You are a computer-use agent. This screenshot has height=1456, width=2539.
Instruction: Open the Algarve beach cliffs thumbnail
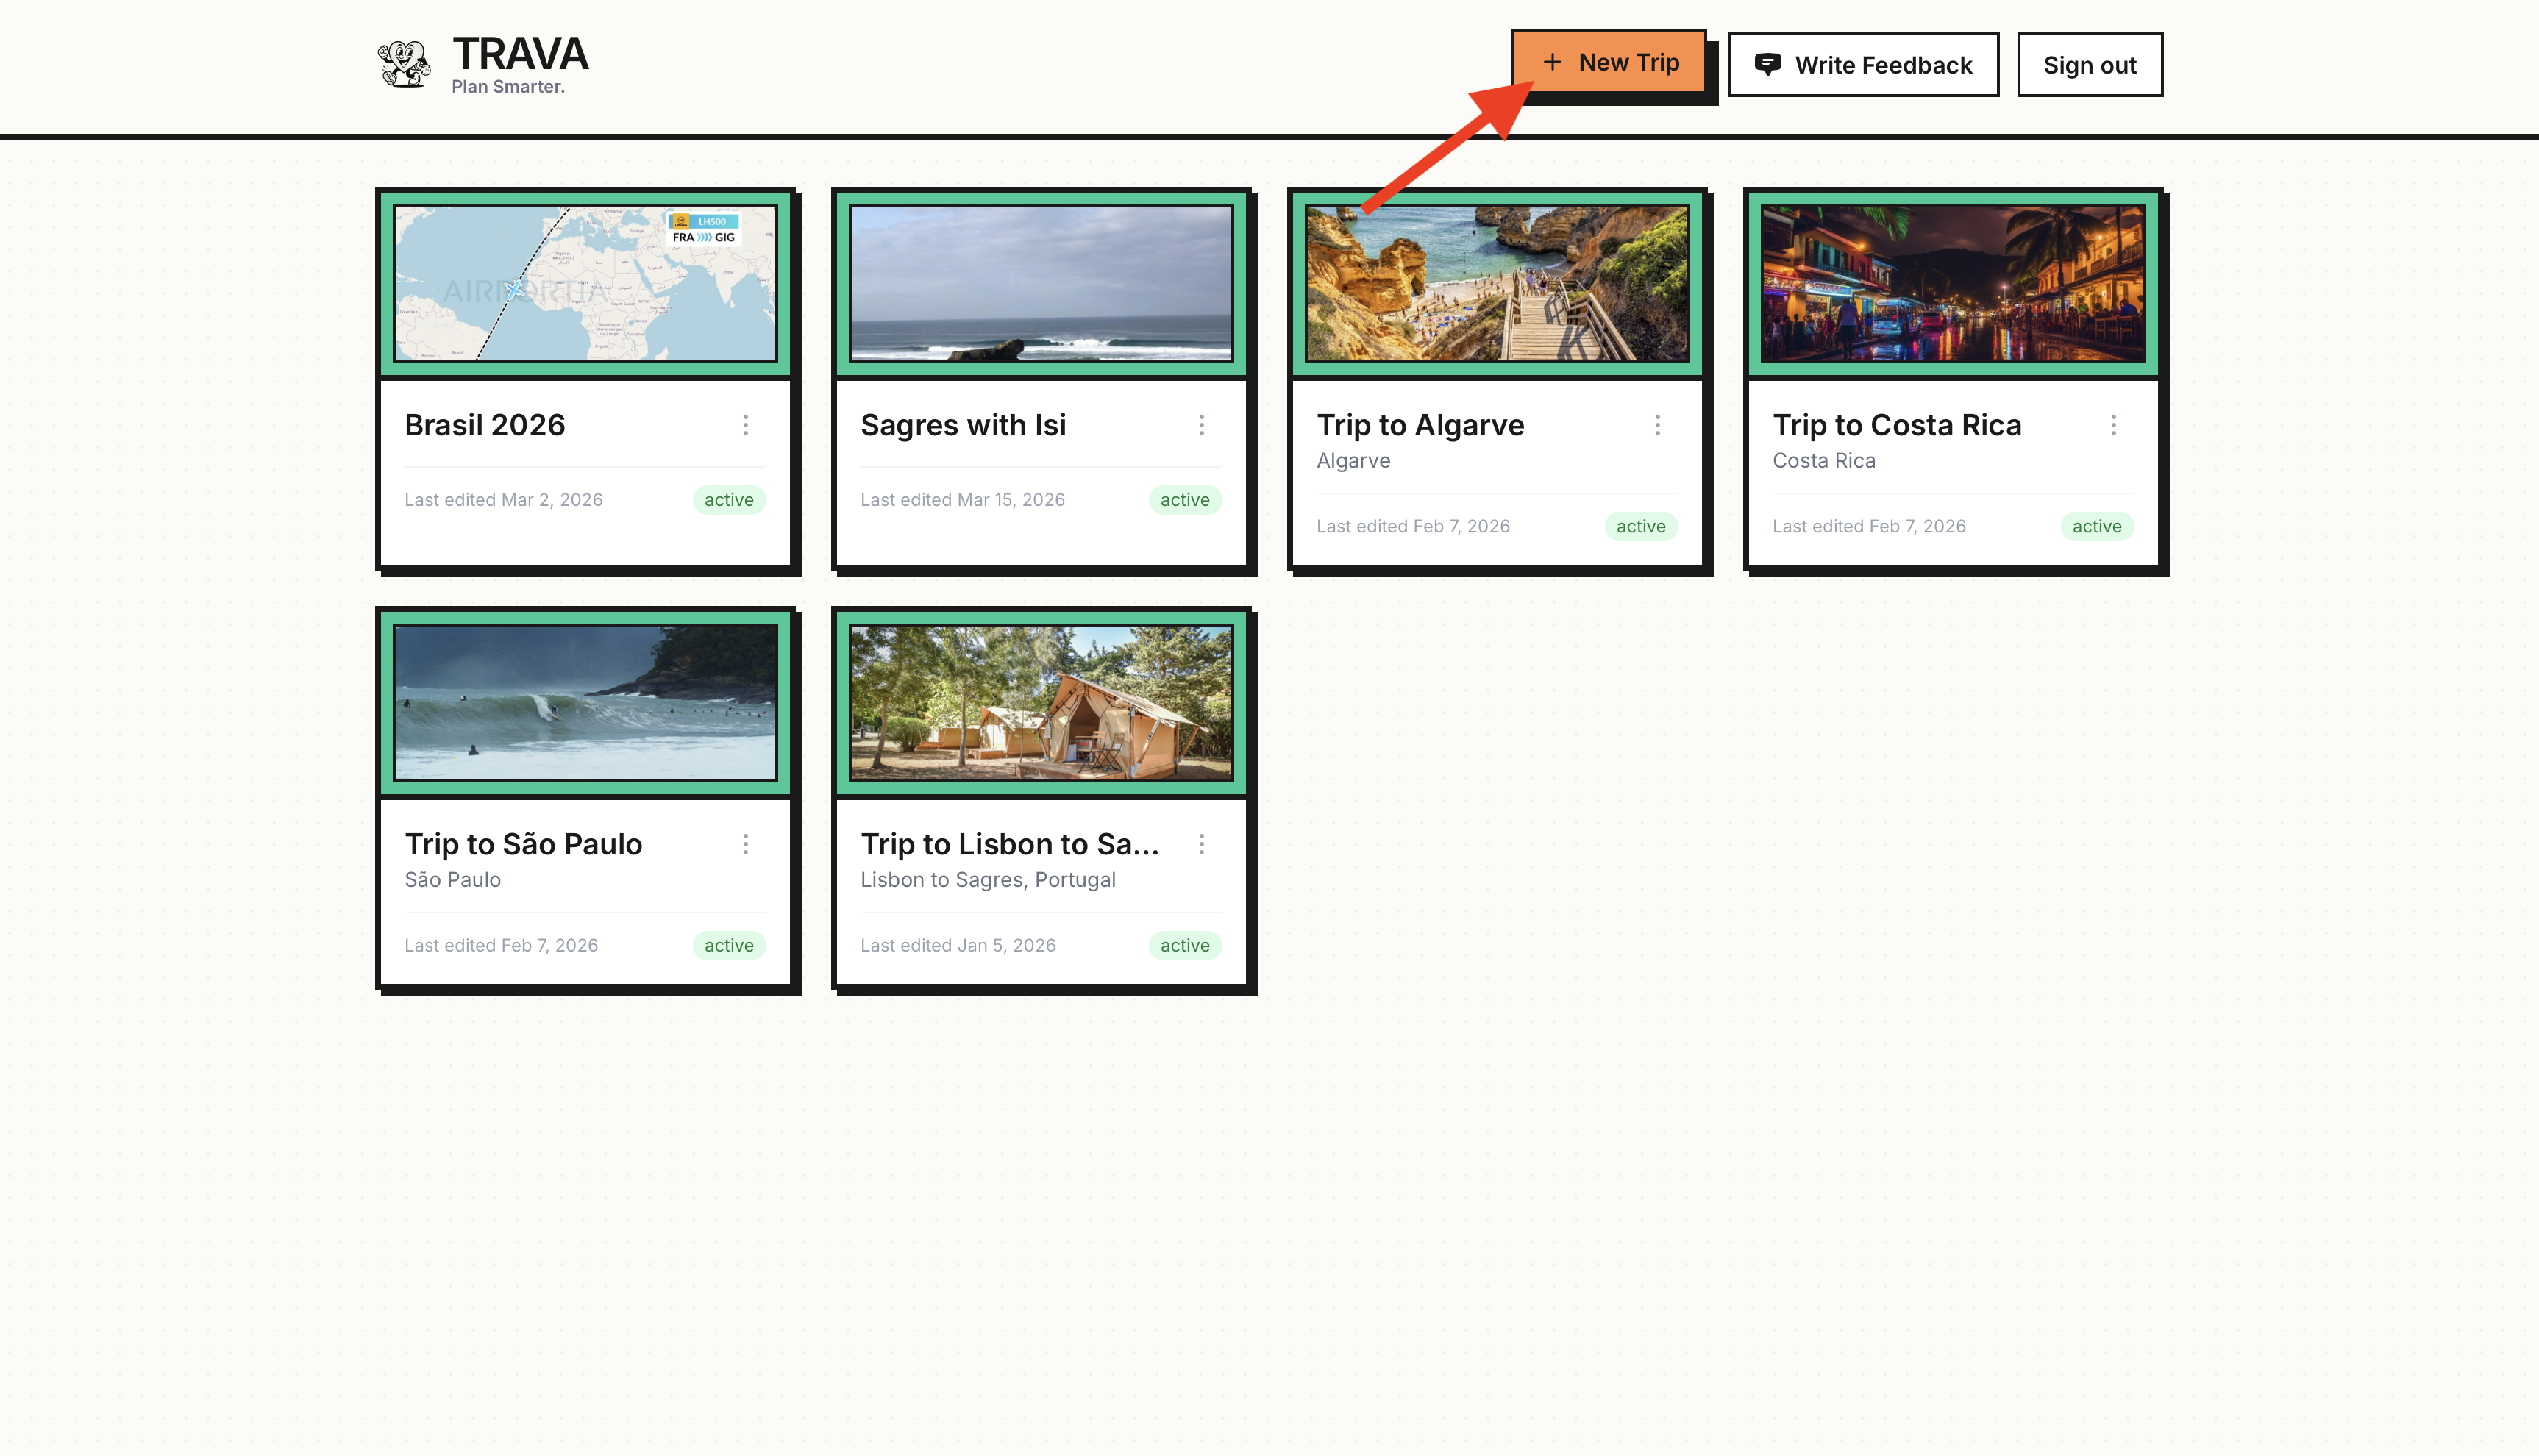click(x=1497, y=283)
